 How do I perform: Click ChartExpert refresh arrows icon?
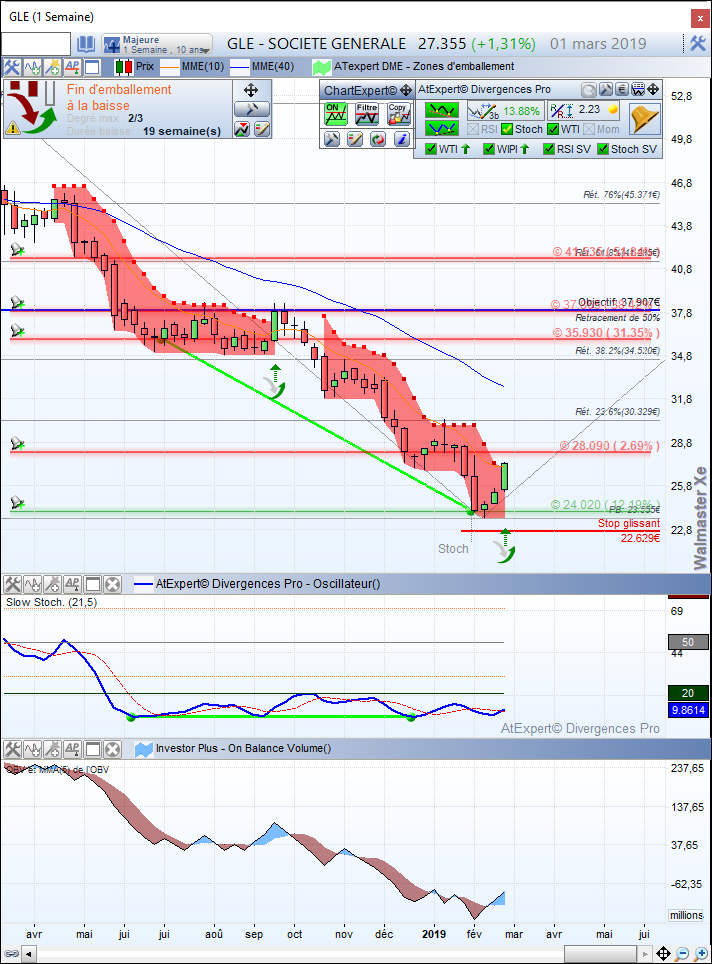[378, 139]
